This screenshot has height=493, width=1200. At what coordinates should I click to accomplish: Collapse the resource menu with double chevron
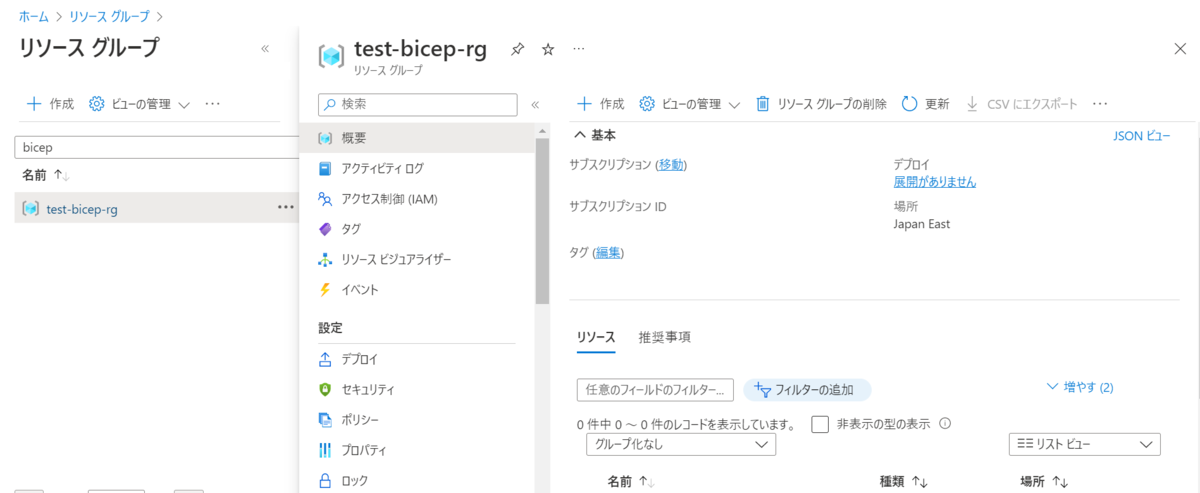click(x=535, y=104)
